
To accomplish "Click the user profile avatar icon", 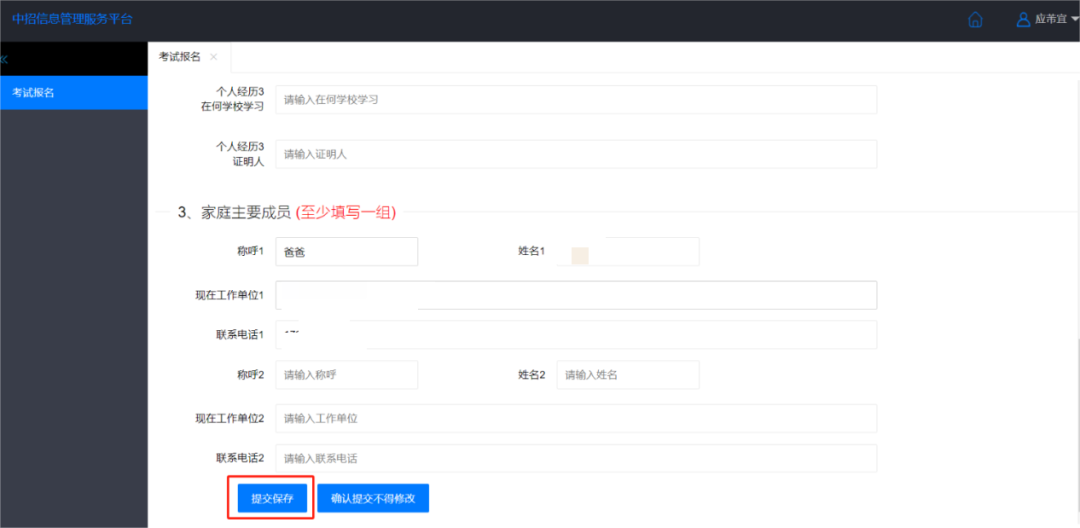I will click(x=1023, y=19).
